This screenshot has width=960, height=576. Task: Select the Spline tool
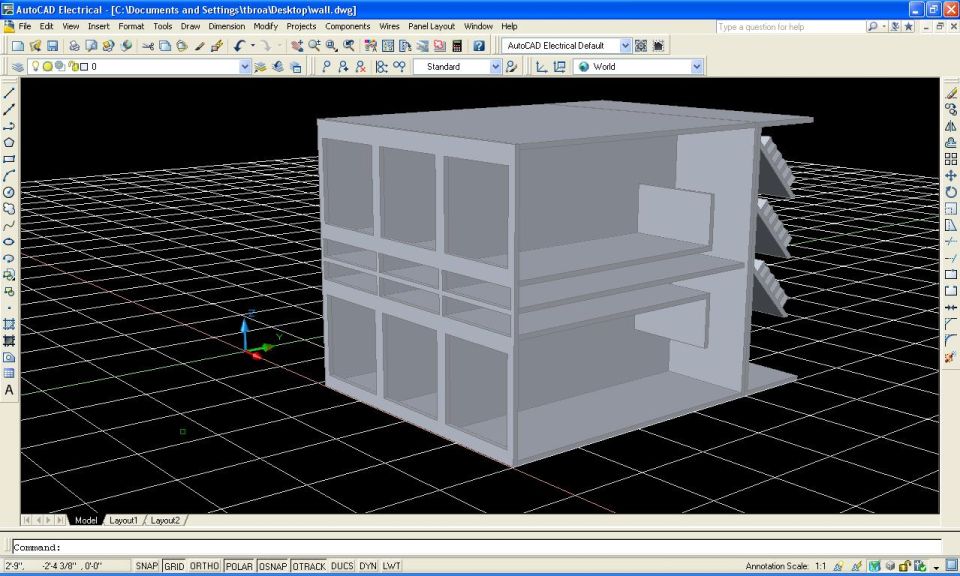pos(9,225)
